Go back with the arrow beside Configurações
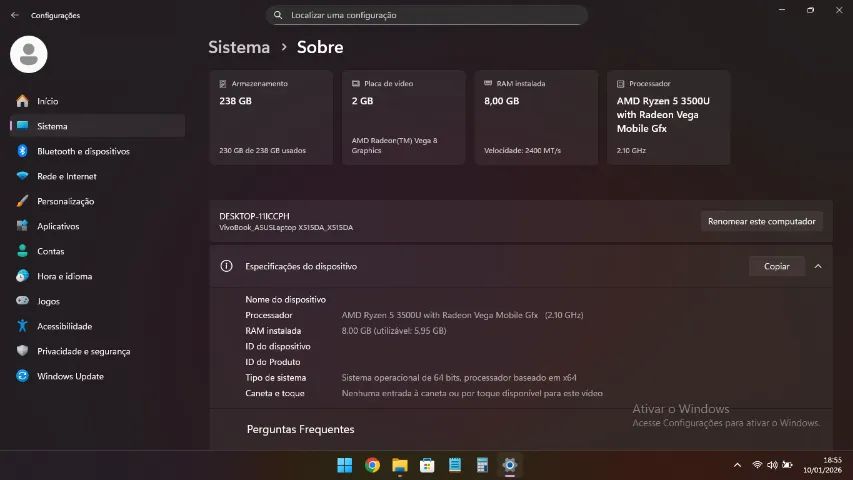853x480 pixels. 15,15
